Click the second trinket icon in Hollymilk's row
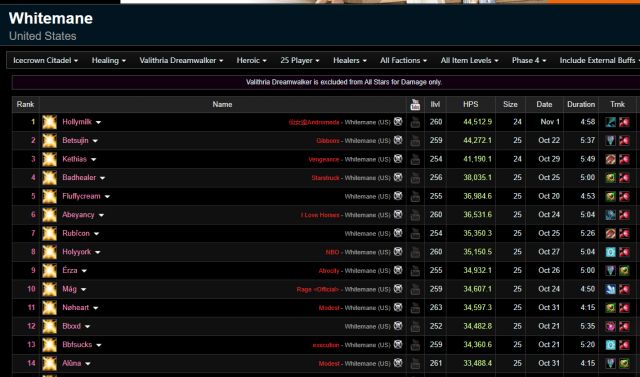This screenshot has width=640, height=377. (624, 122)
